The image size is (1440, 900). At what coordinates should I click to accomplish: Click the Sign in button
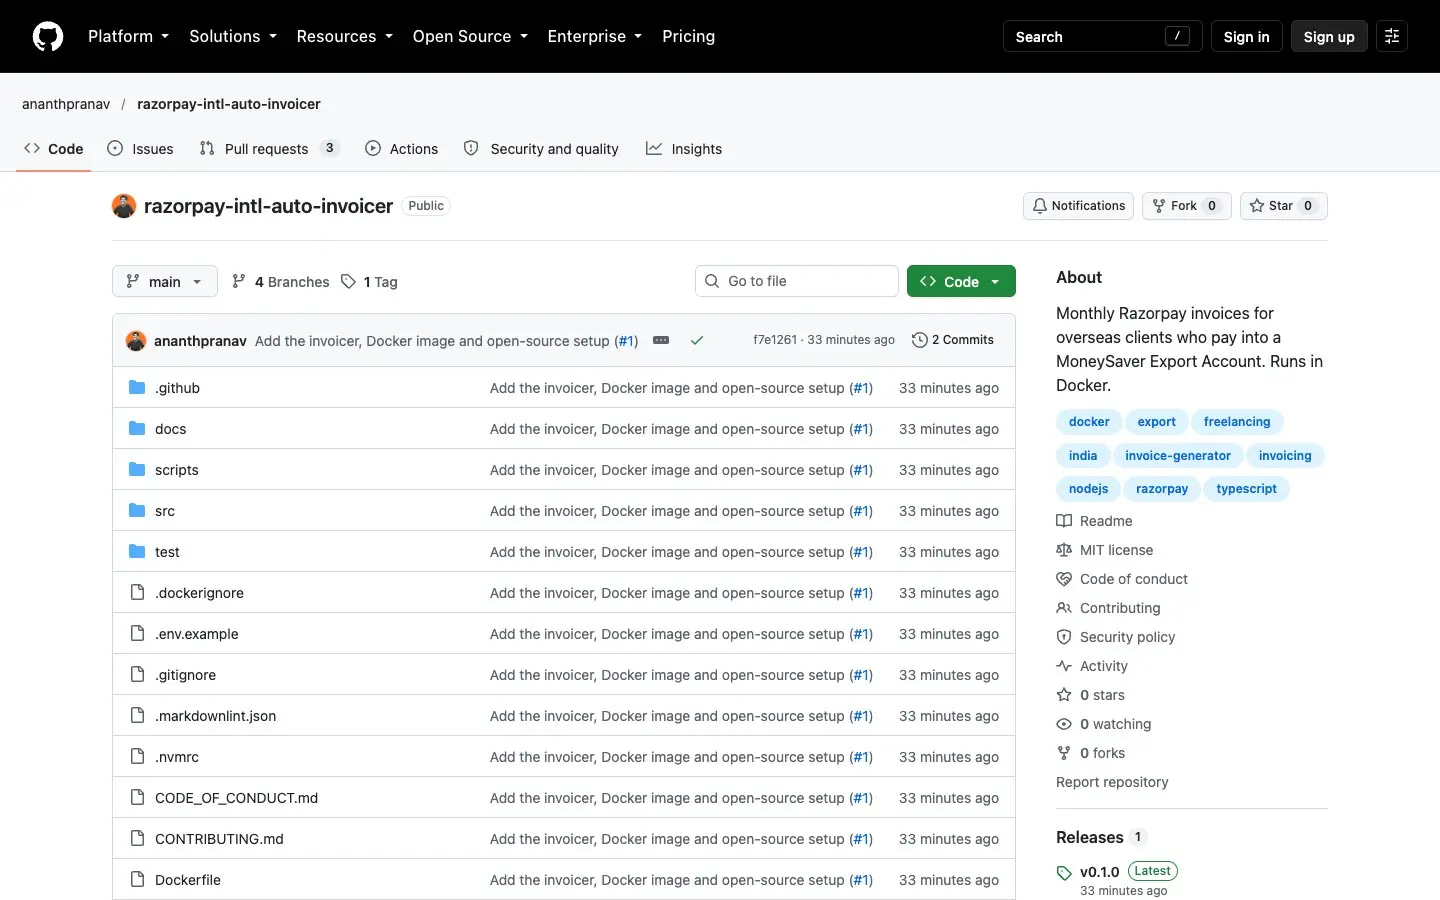coord(1246,36)
